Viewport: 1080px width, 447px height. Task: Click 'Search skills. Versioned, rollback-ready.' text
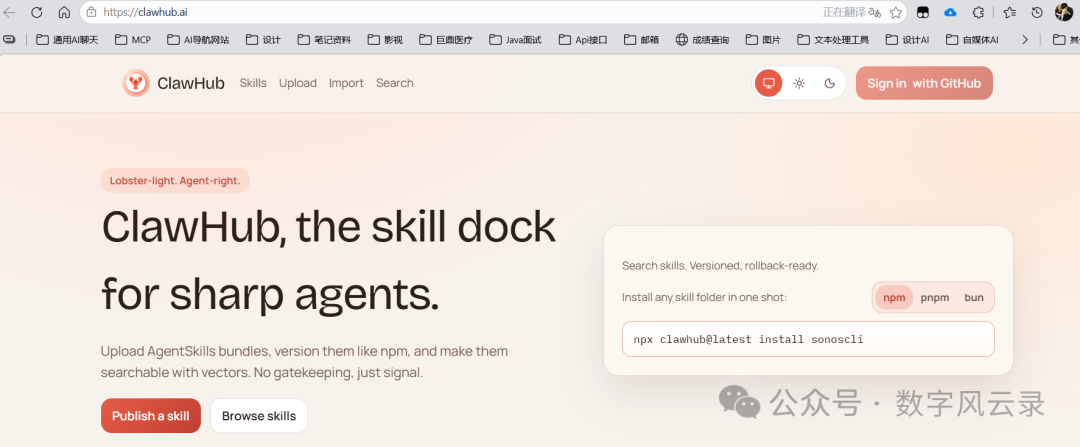pos(720,265)
